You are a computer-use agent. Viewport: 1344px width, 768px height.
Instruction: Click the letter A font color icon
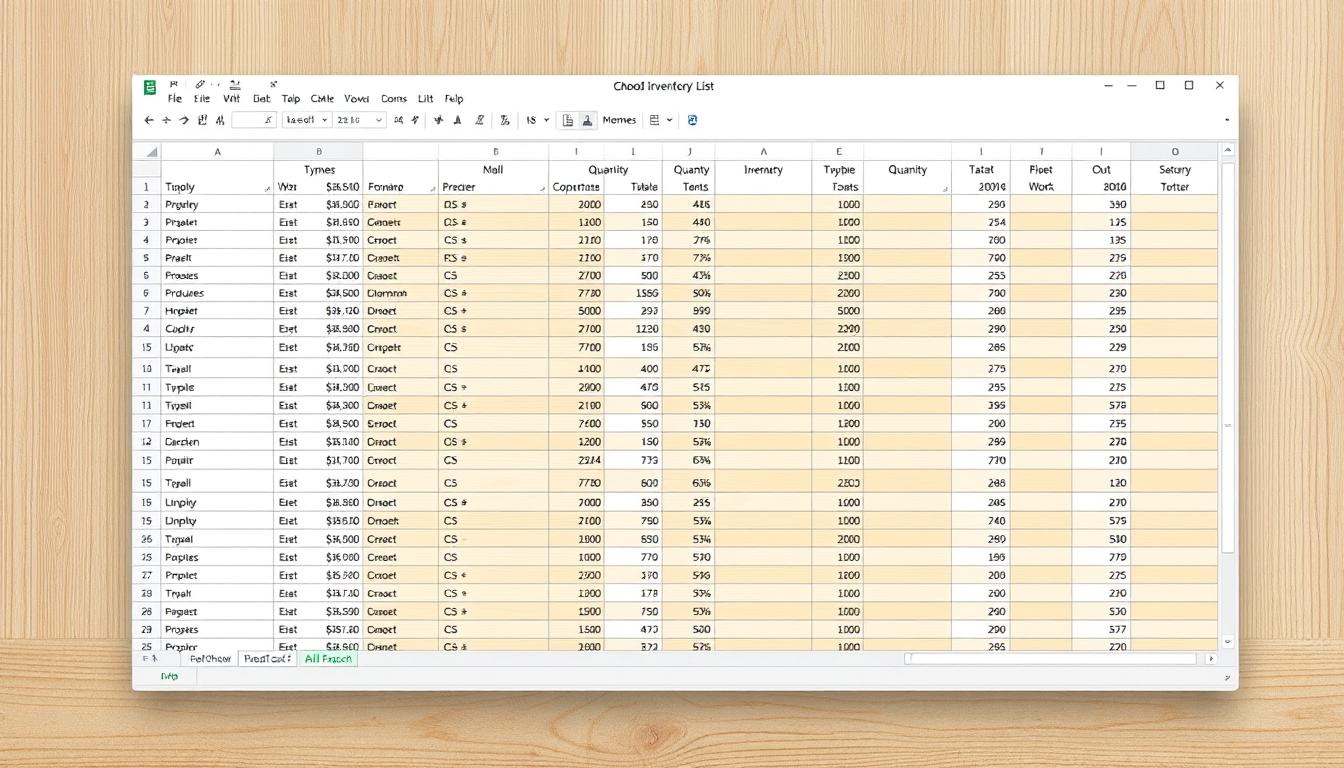(x=458, y=120)
